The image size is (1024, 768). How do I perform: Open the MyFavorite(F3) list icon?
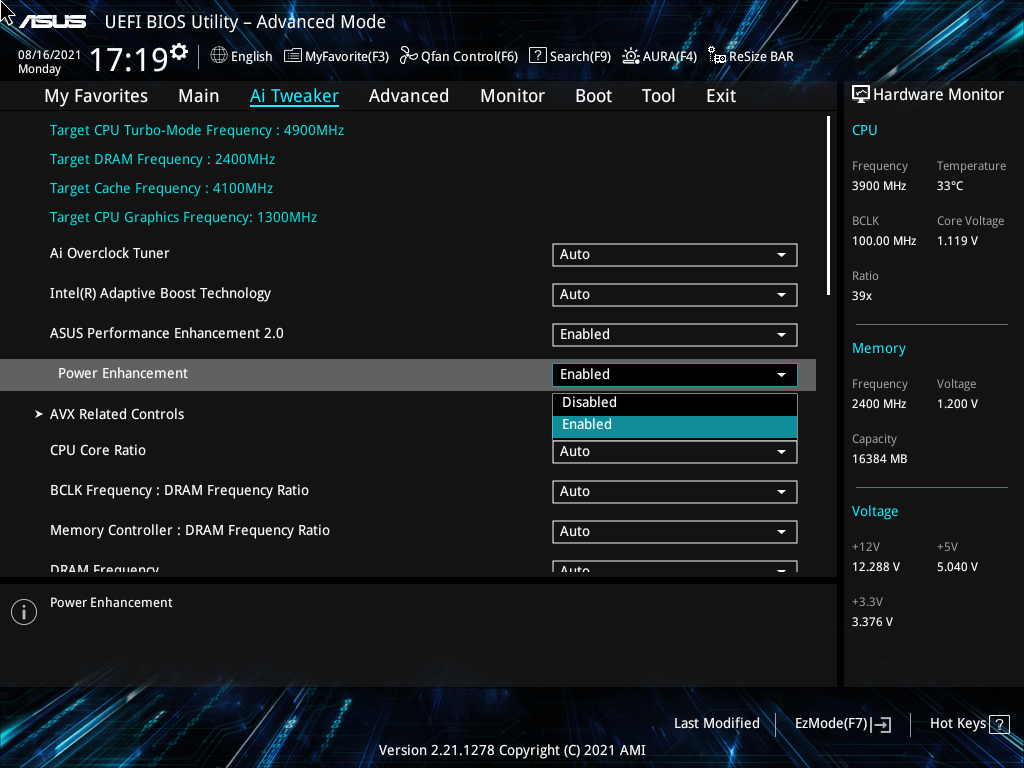pos(293,56)
